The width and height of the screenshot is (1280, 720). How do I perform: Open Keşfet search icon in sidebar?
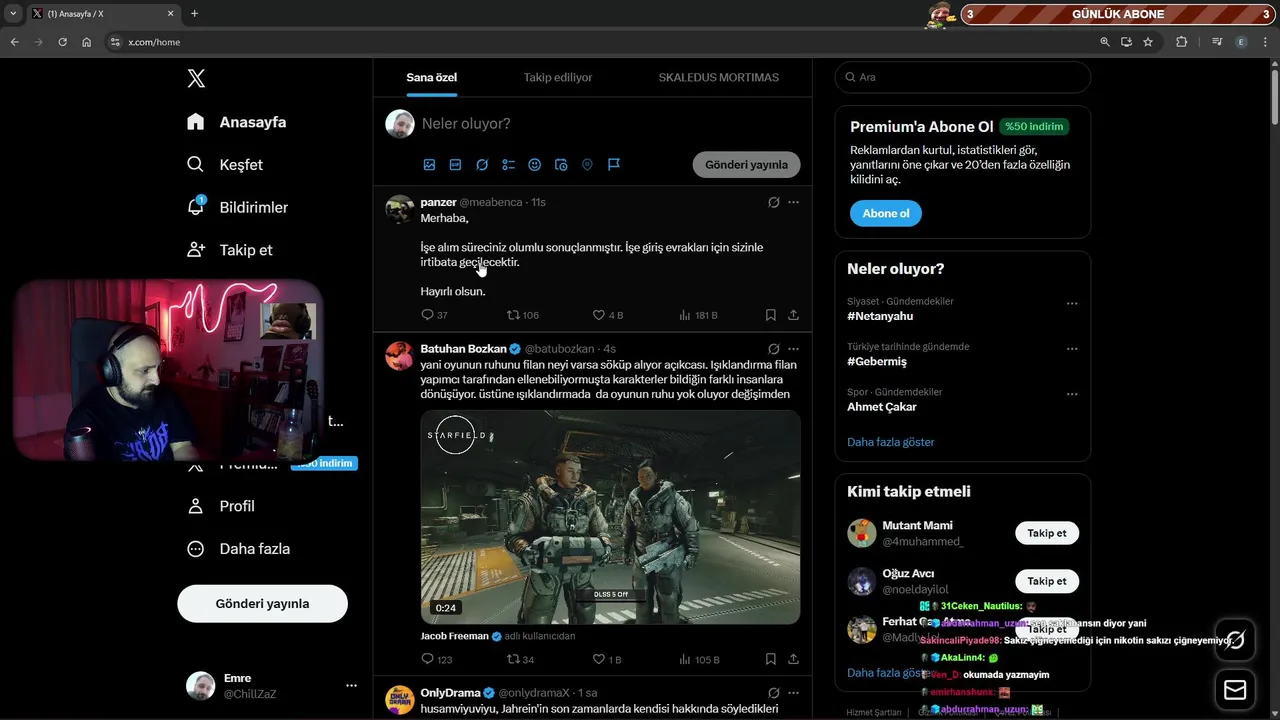[196, 164]
